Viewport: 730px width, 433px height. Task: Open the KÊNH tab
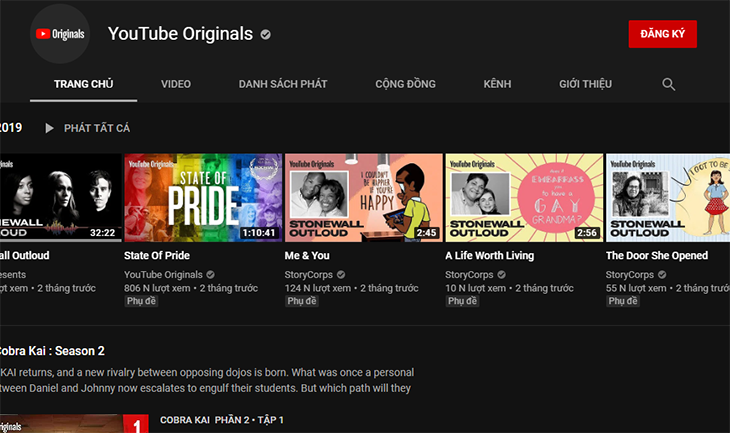[497, 84]
